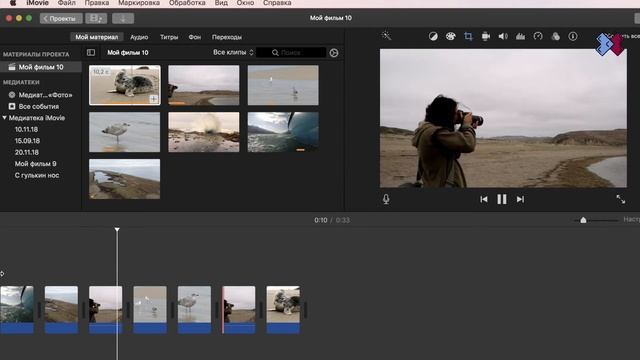Viewport: 640px width, 360px height.
Task: Open the color correction palette tool
Action: [451, 36]
